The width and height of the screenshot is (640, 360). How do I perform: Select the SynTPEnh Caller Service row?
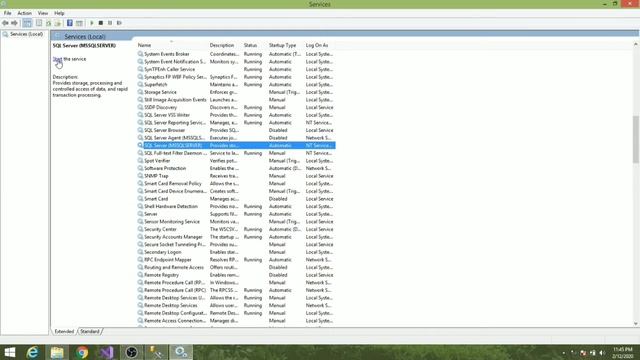pyautogui.click(x=236, y=69)
